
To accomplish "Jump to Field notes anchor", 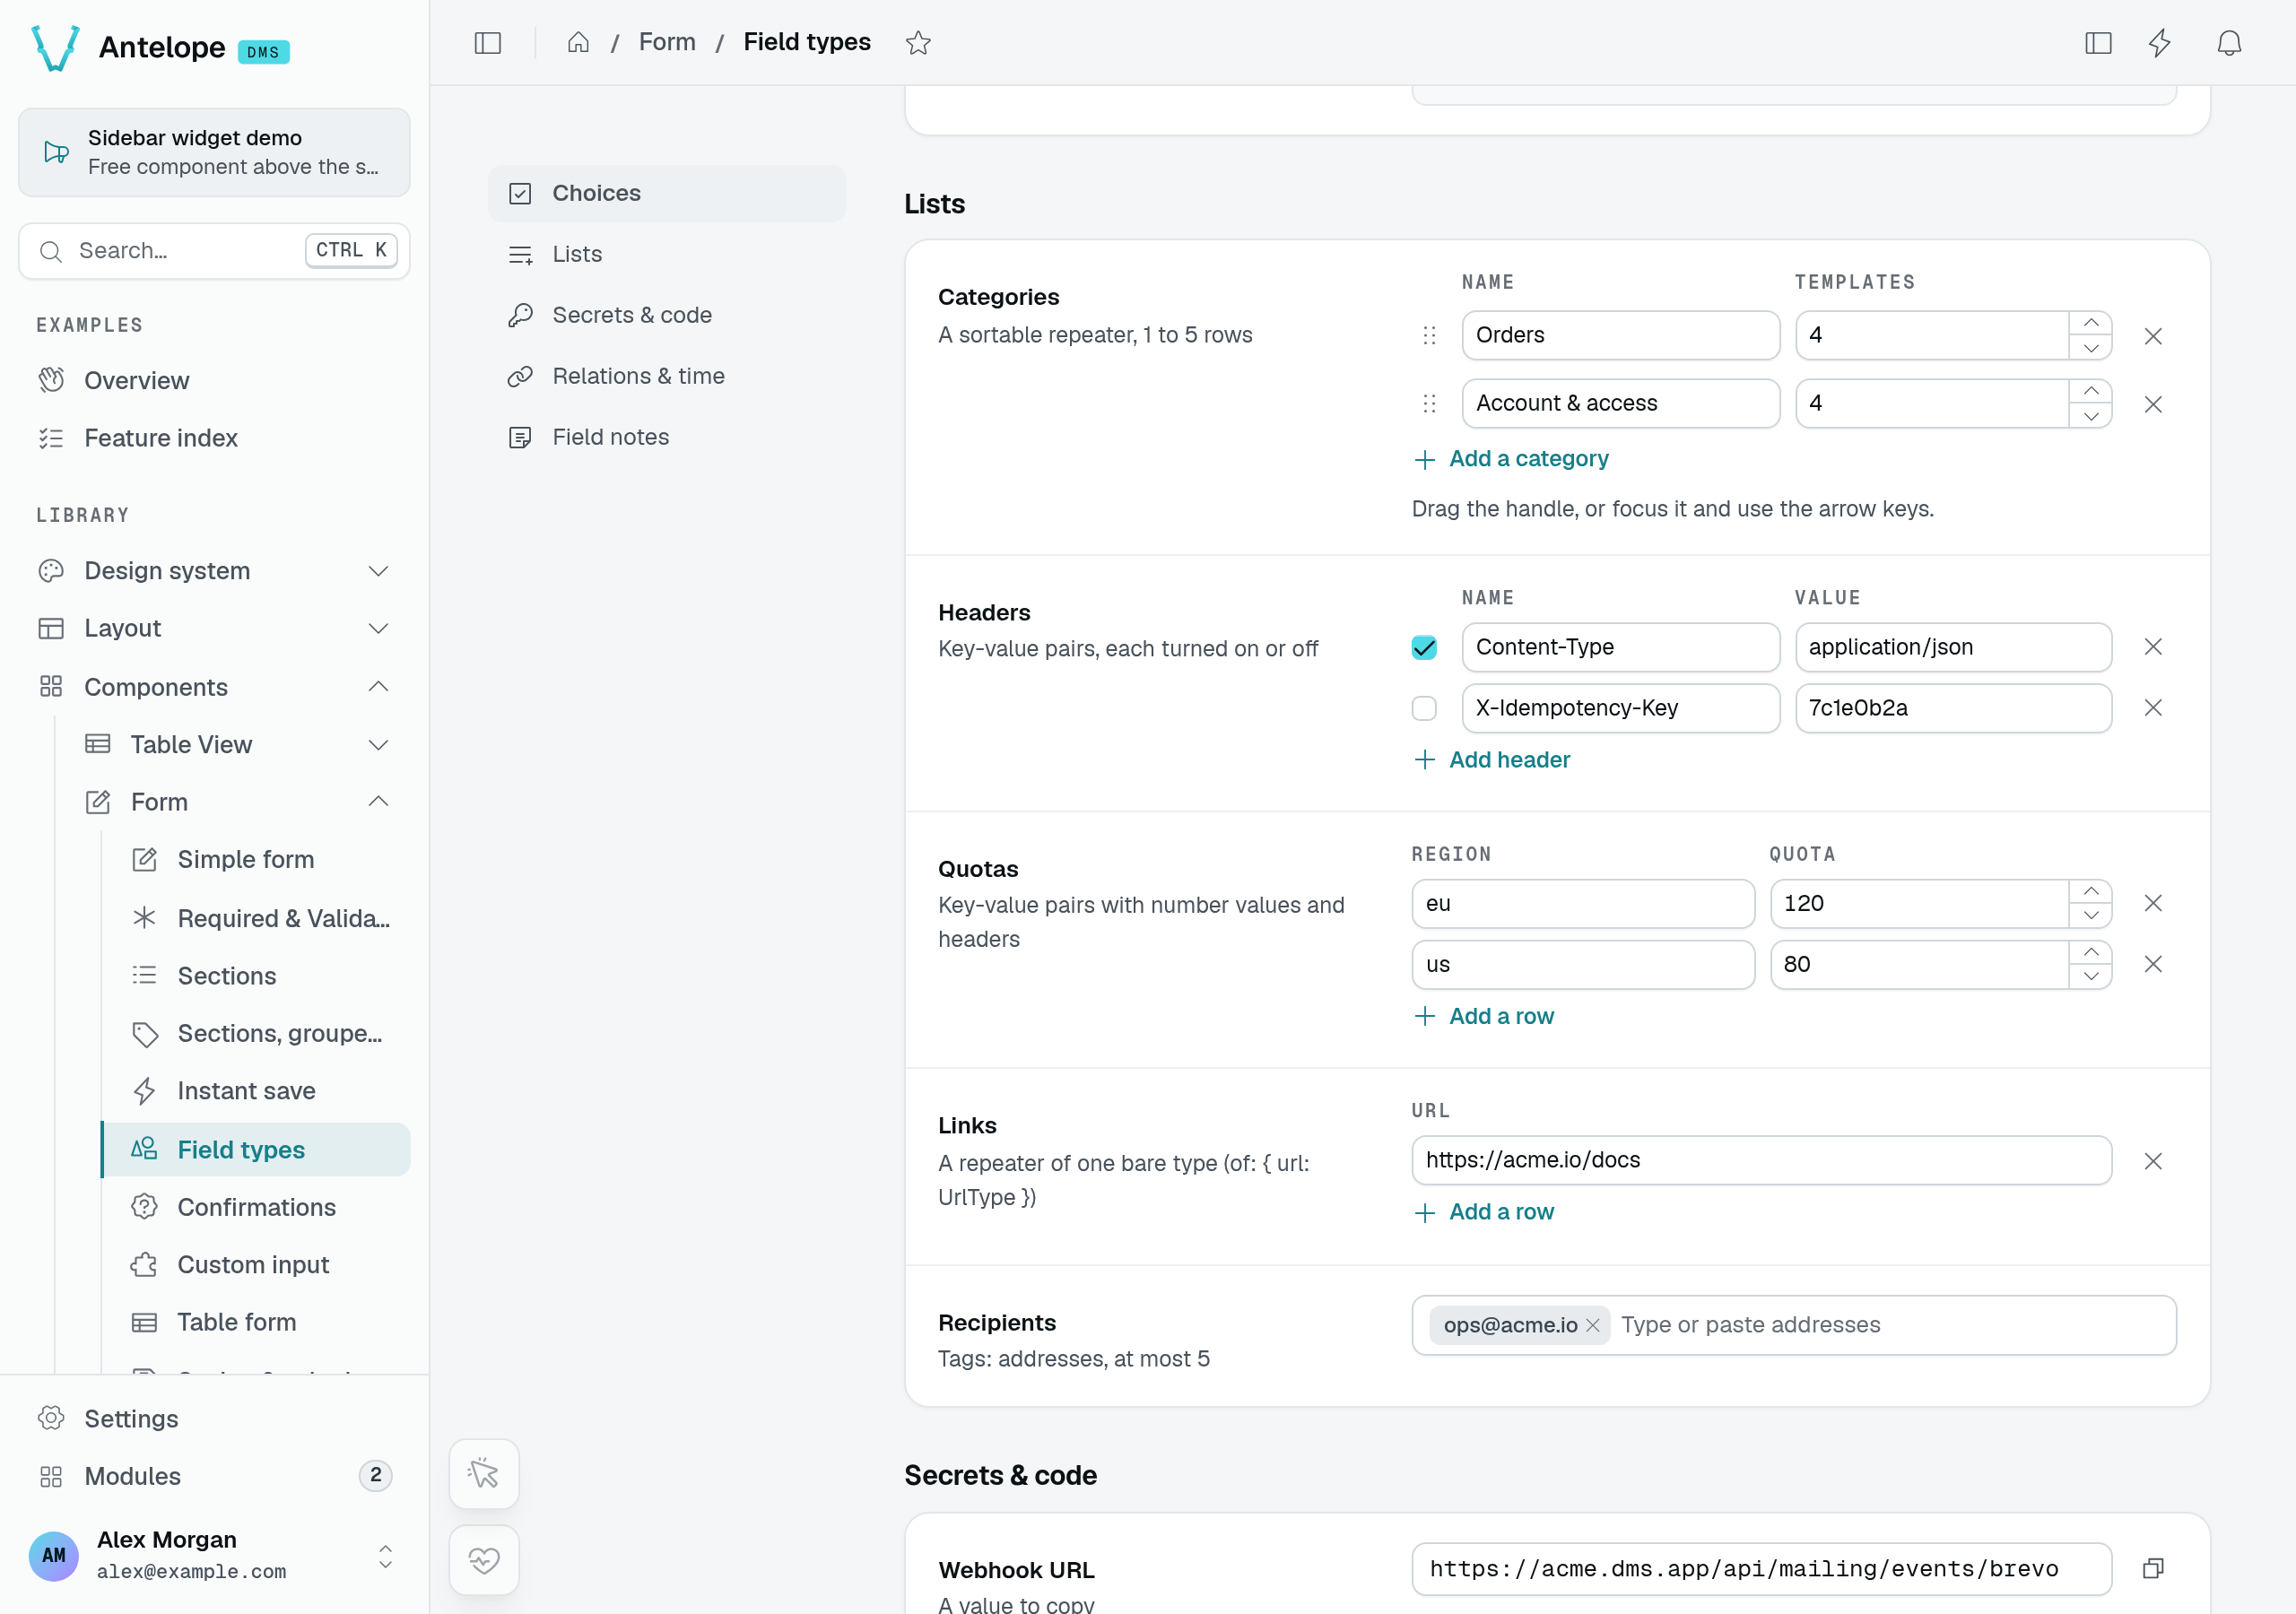I will [667, 437].
